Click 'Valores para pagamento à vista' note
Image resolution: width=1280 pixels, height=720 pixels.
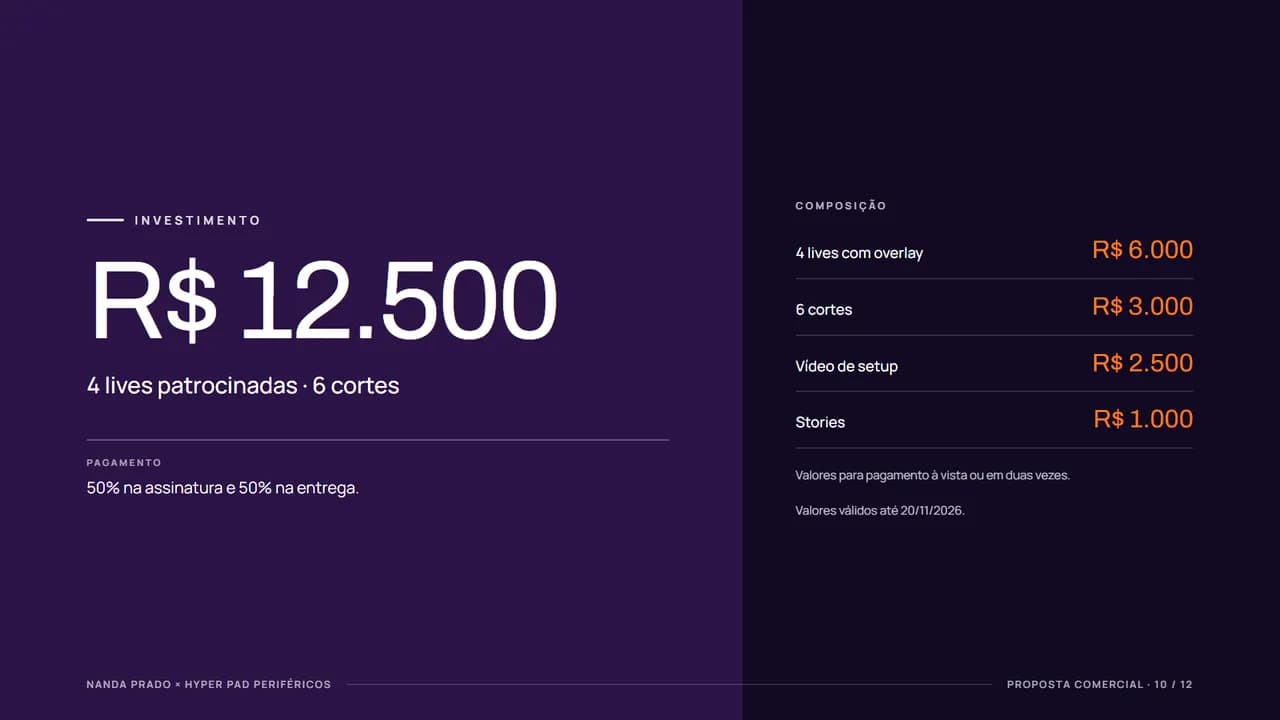point(933,475)
